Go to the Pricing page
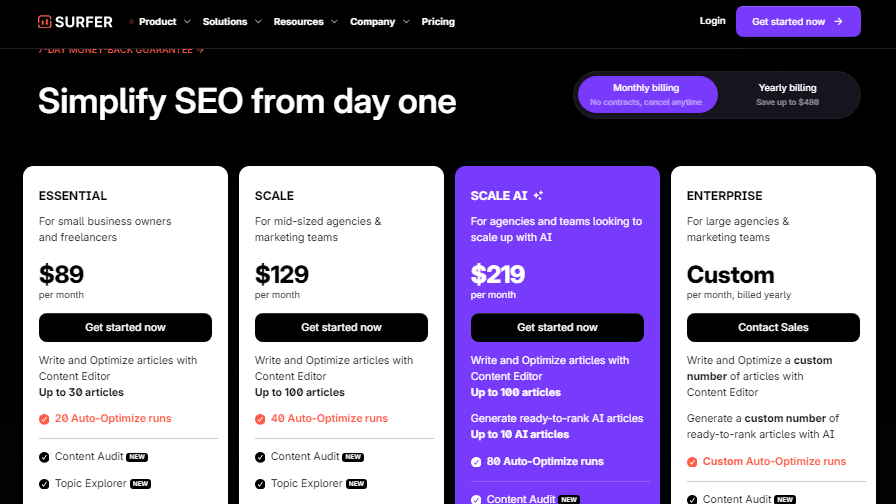 [438, 22]
